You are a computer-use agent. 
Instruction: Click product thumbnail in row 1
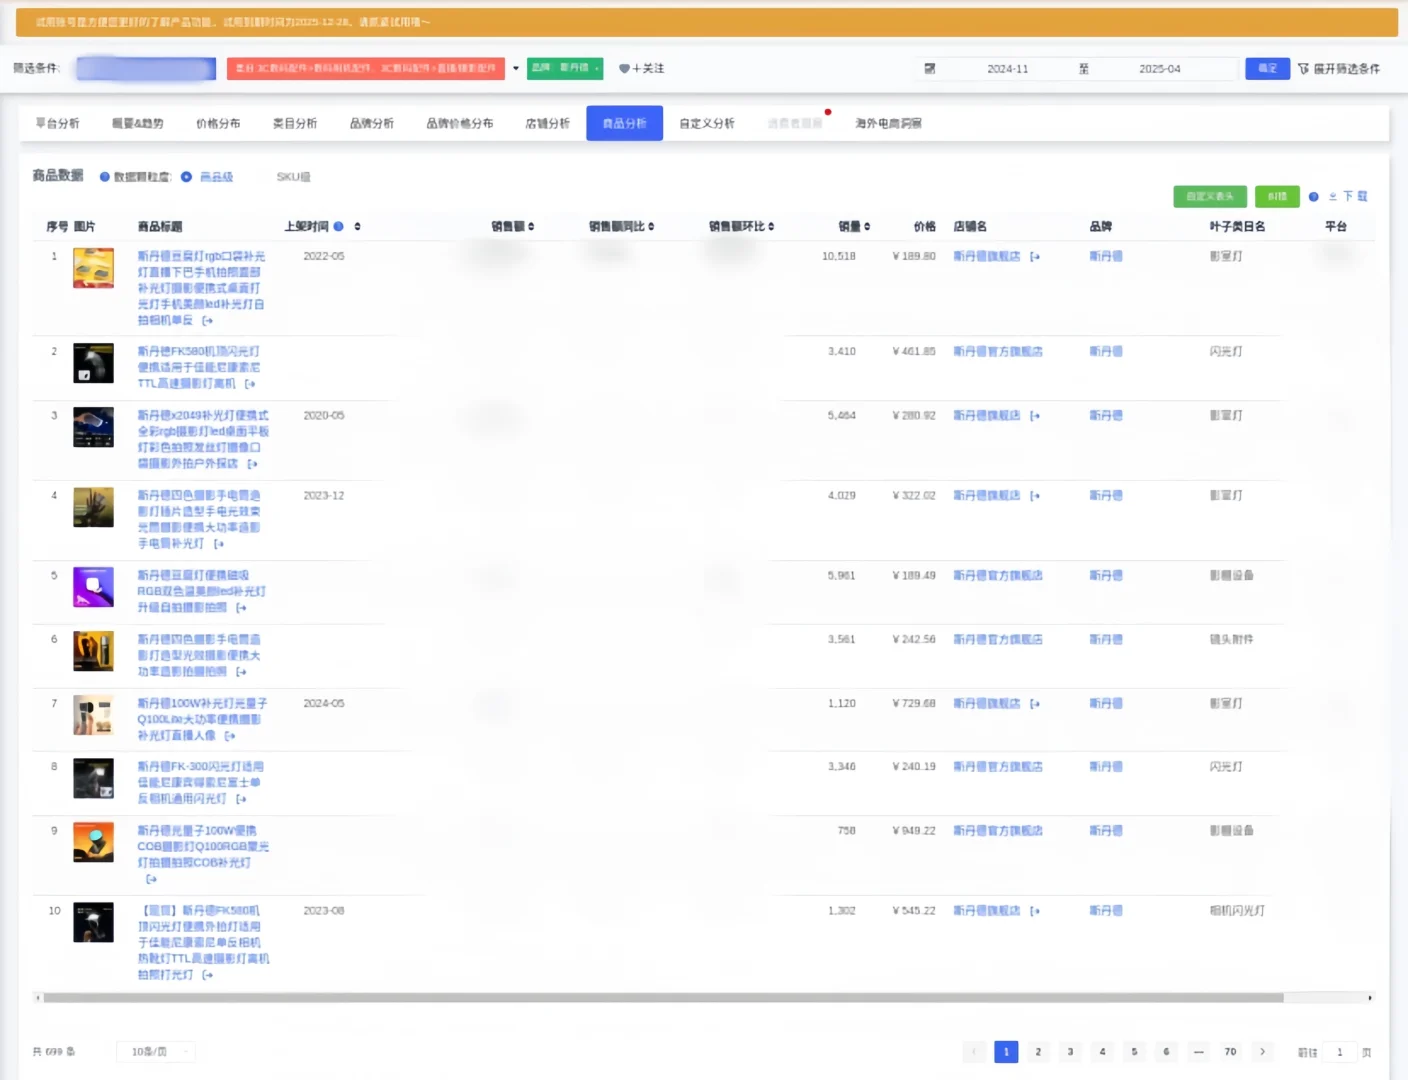pos(93,268)
